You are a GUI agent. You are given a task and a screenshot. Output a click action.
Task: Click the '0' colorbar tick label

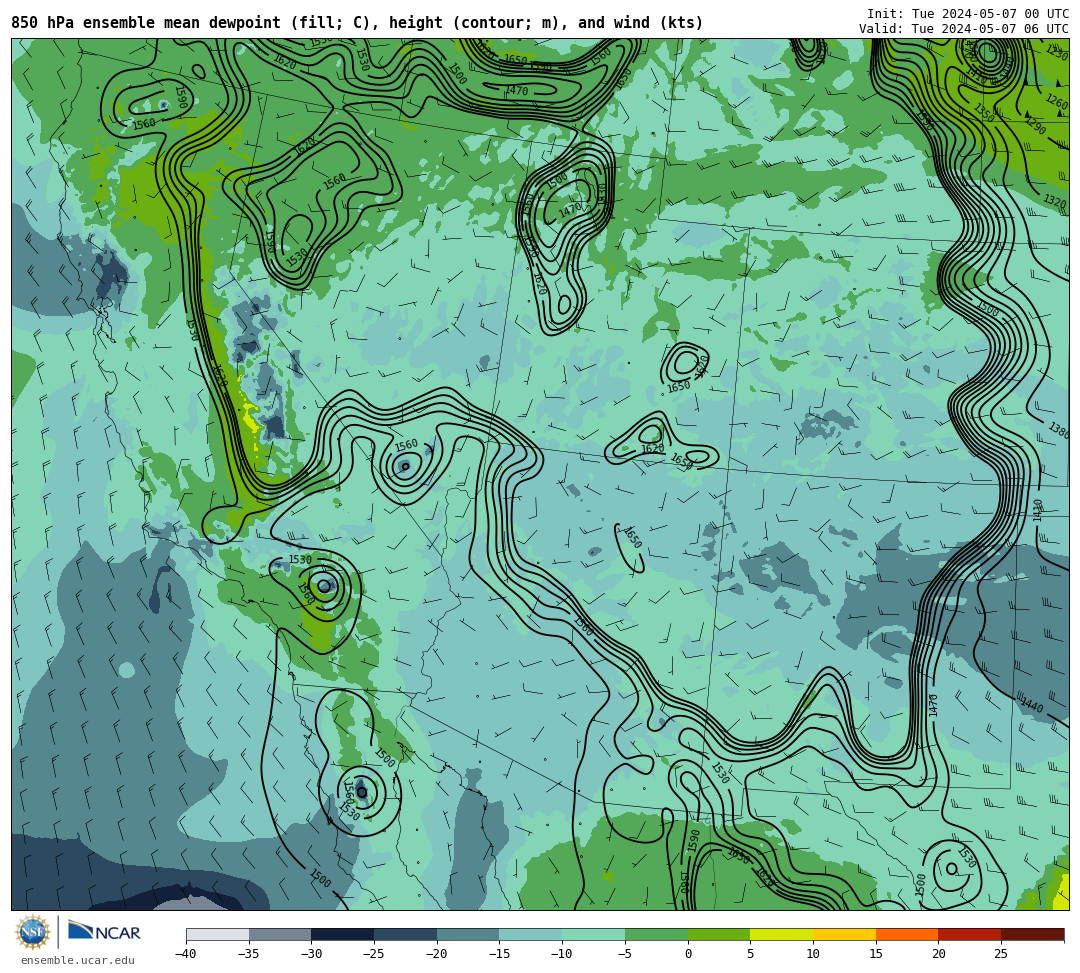pos(688,954)
